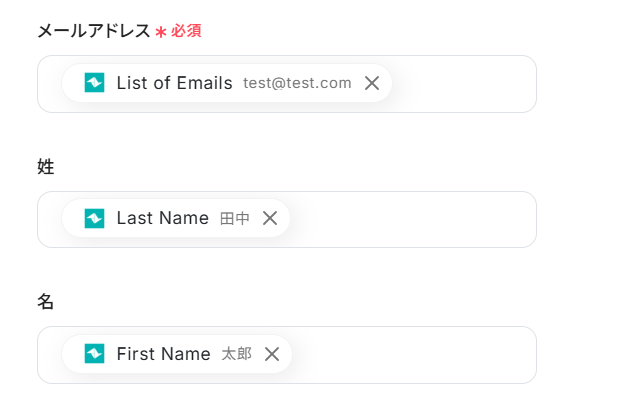
Task: Click the Last Name chip label
Action: [x=162, y=218]
